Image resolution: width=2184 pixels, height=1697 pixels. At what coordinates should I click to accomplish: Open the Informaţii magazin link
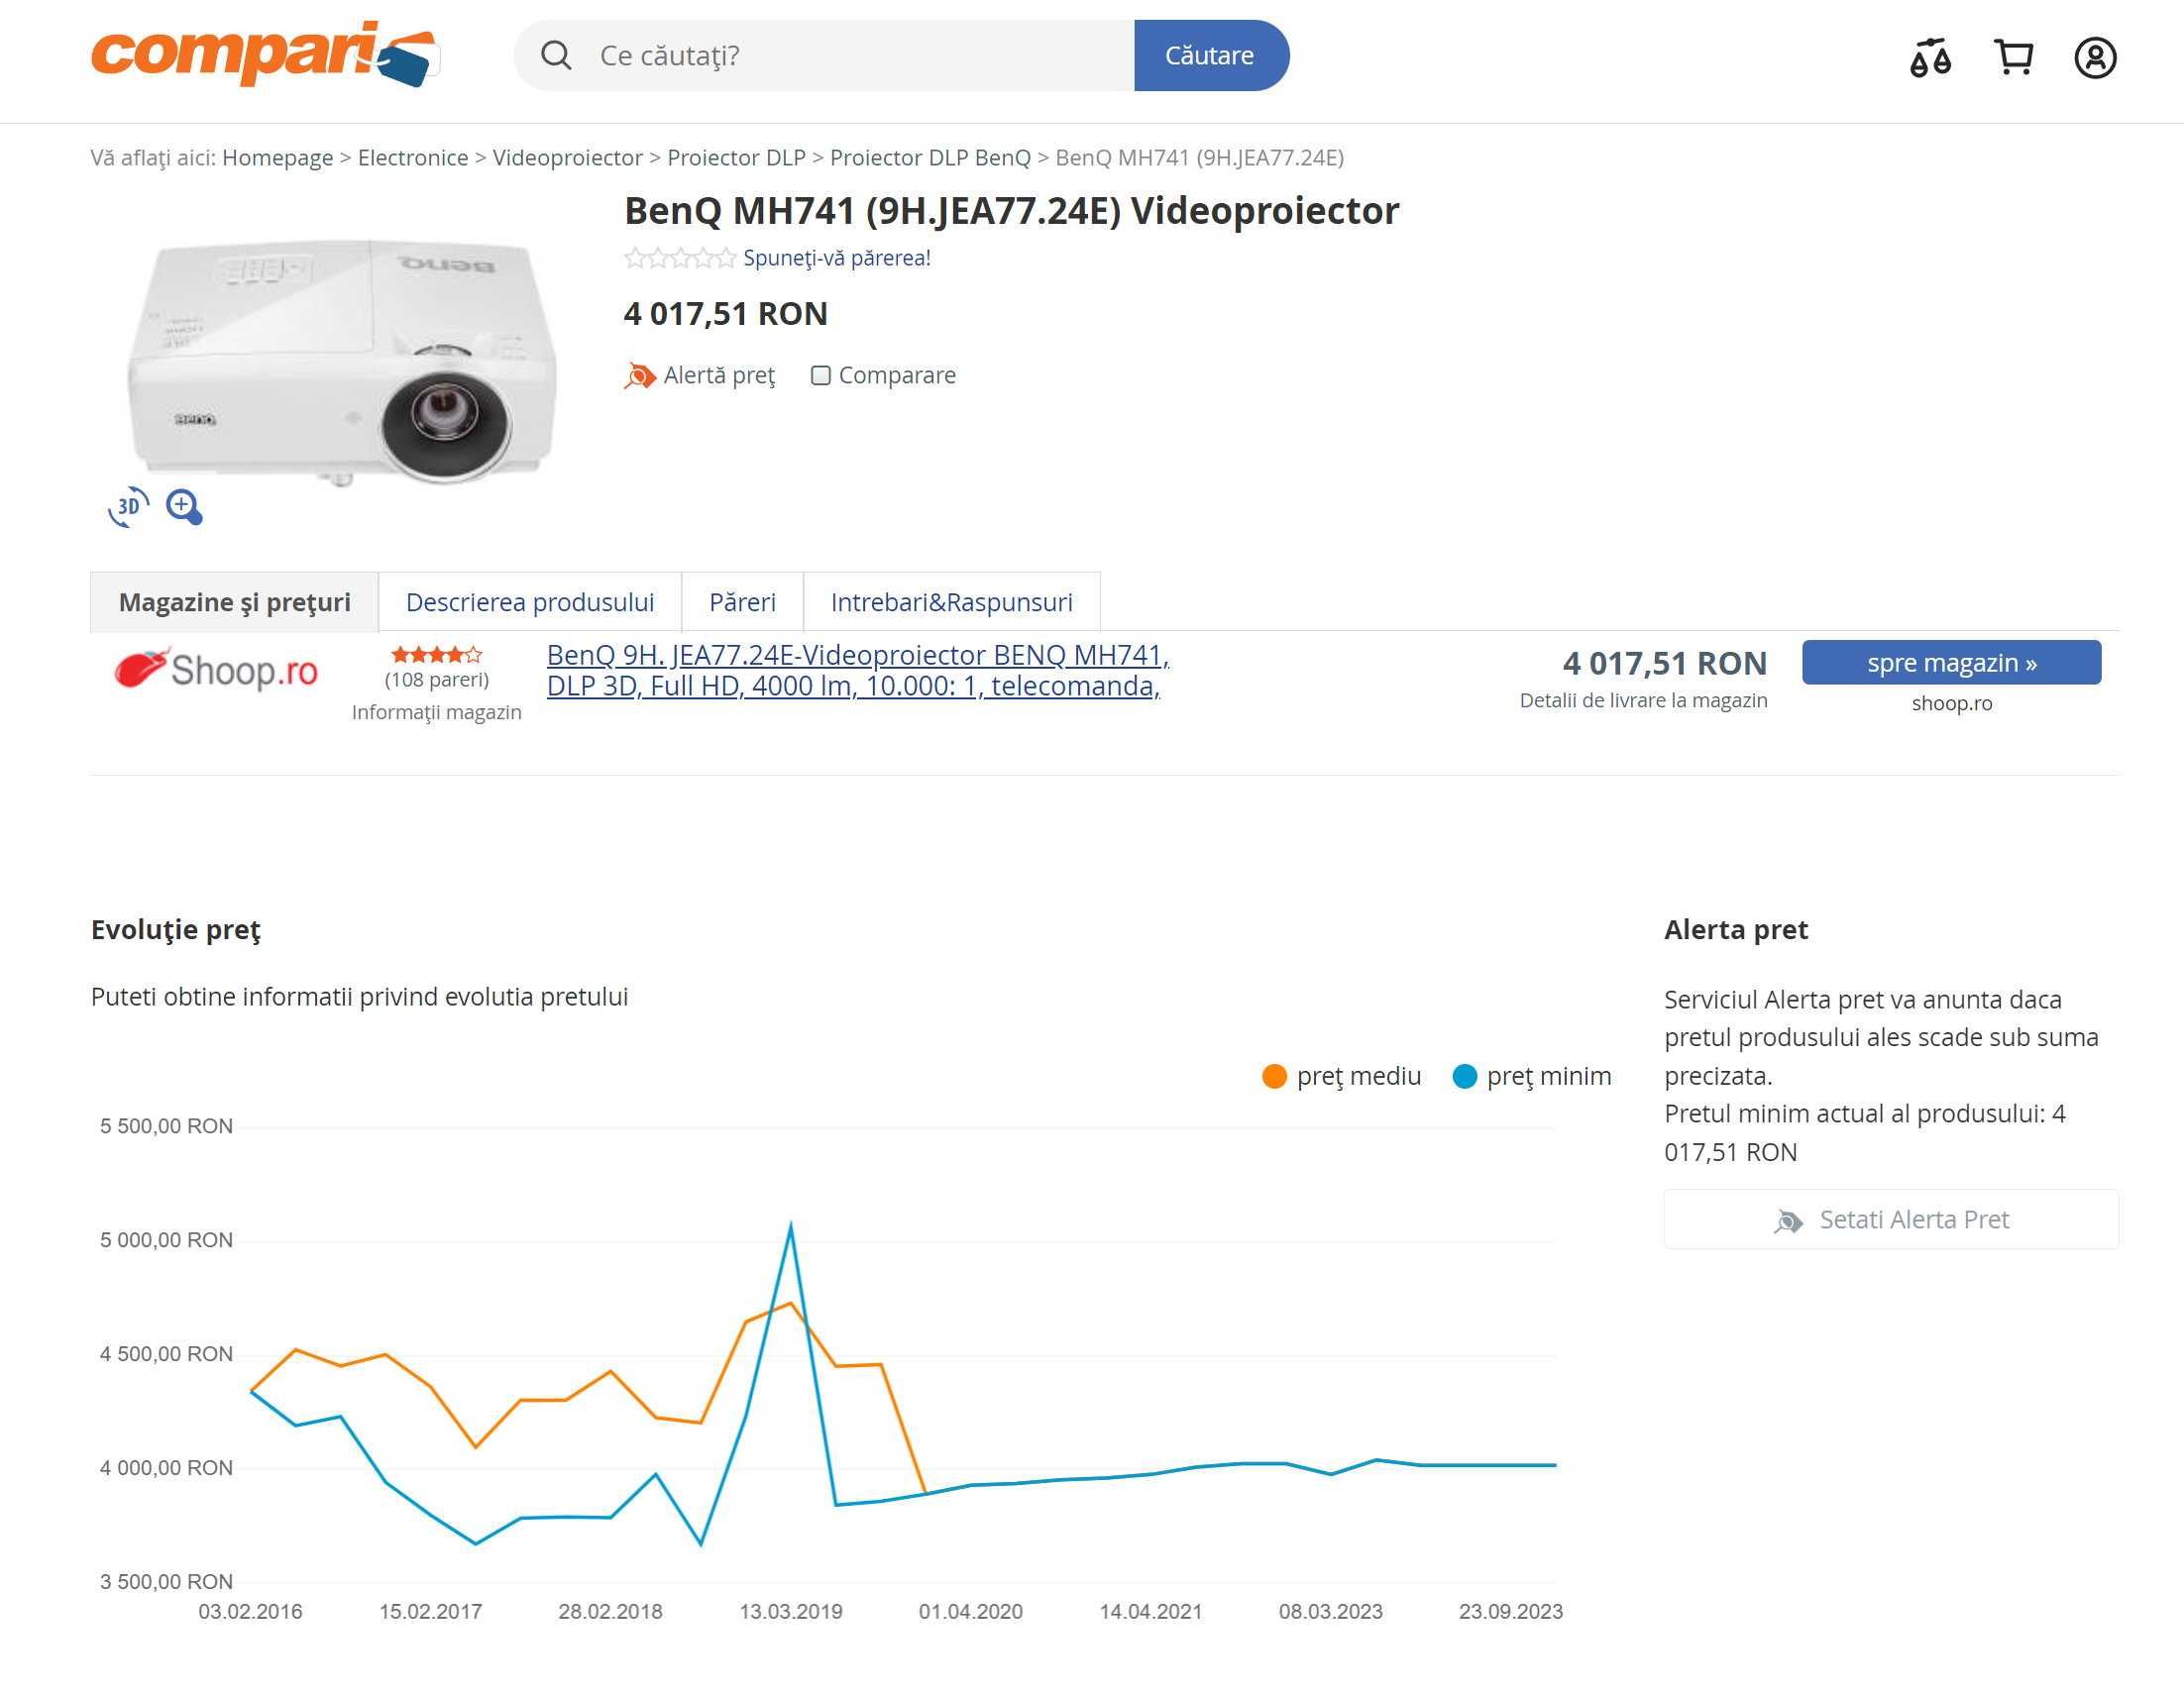coord(437,712)
